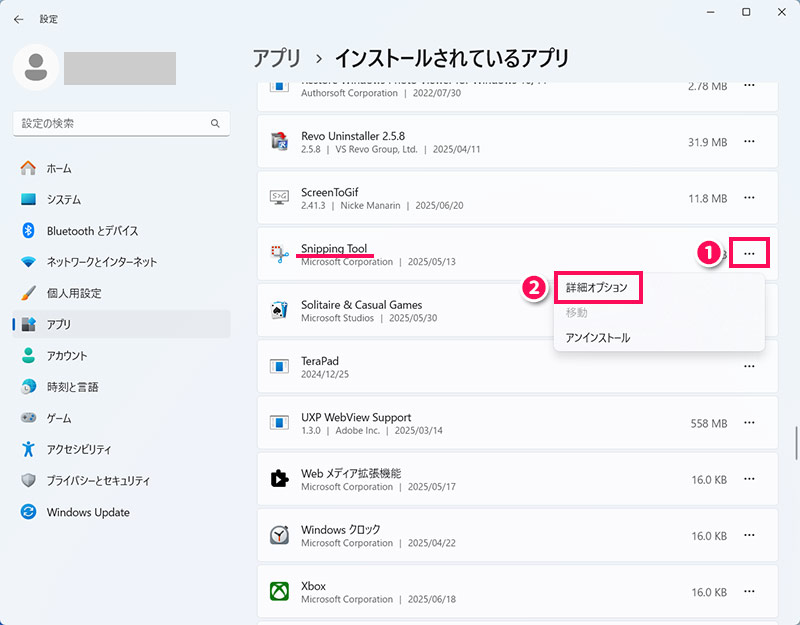Click the accessibility figure icon
The width and height of the screenshot is (800, 625).
click(28, 449)
